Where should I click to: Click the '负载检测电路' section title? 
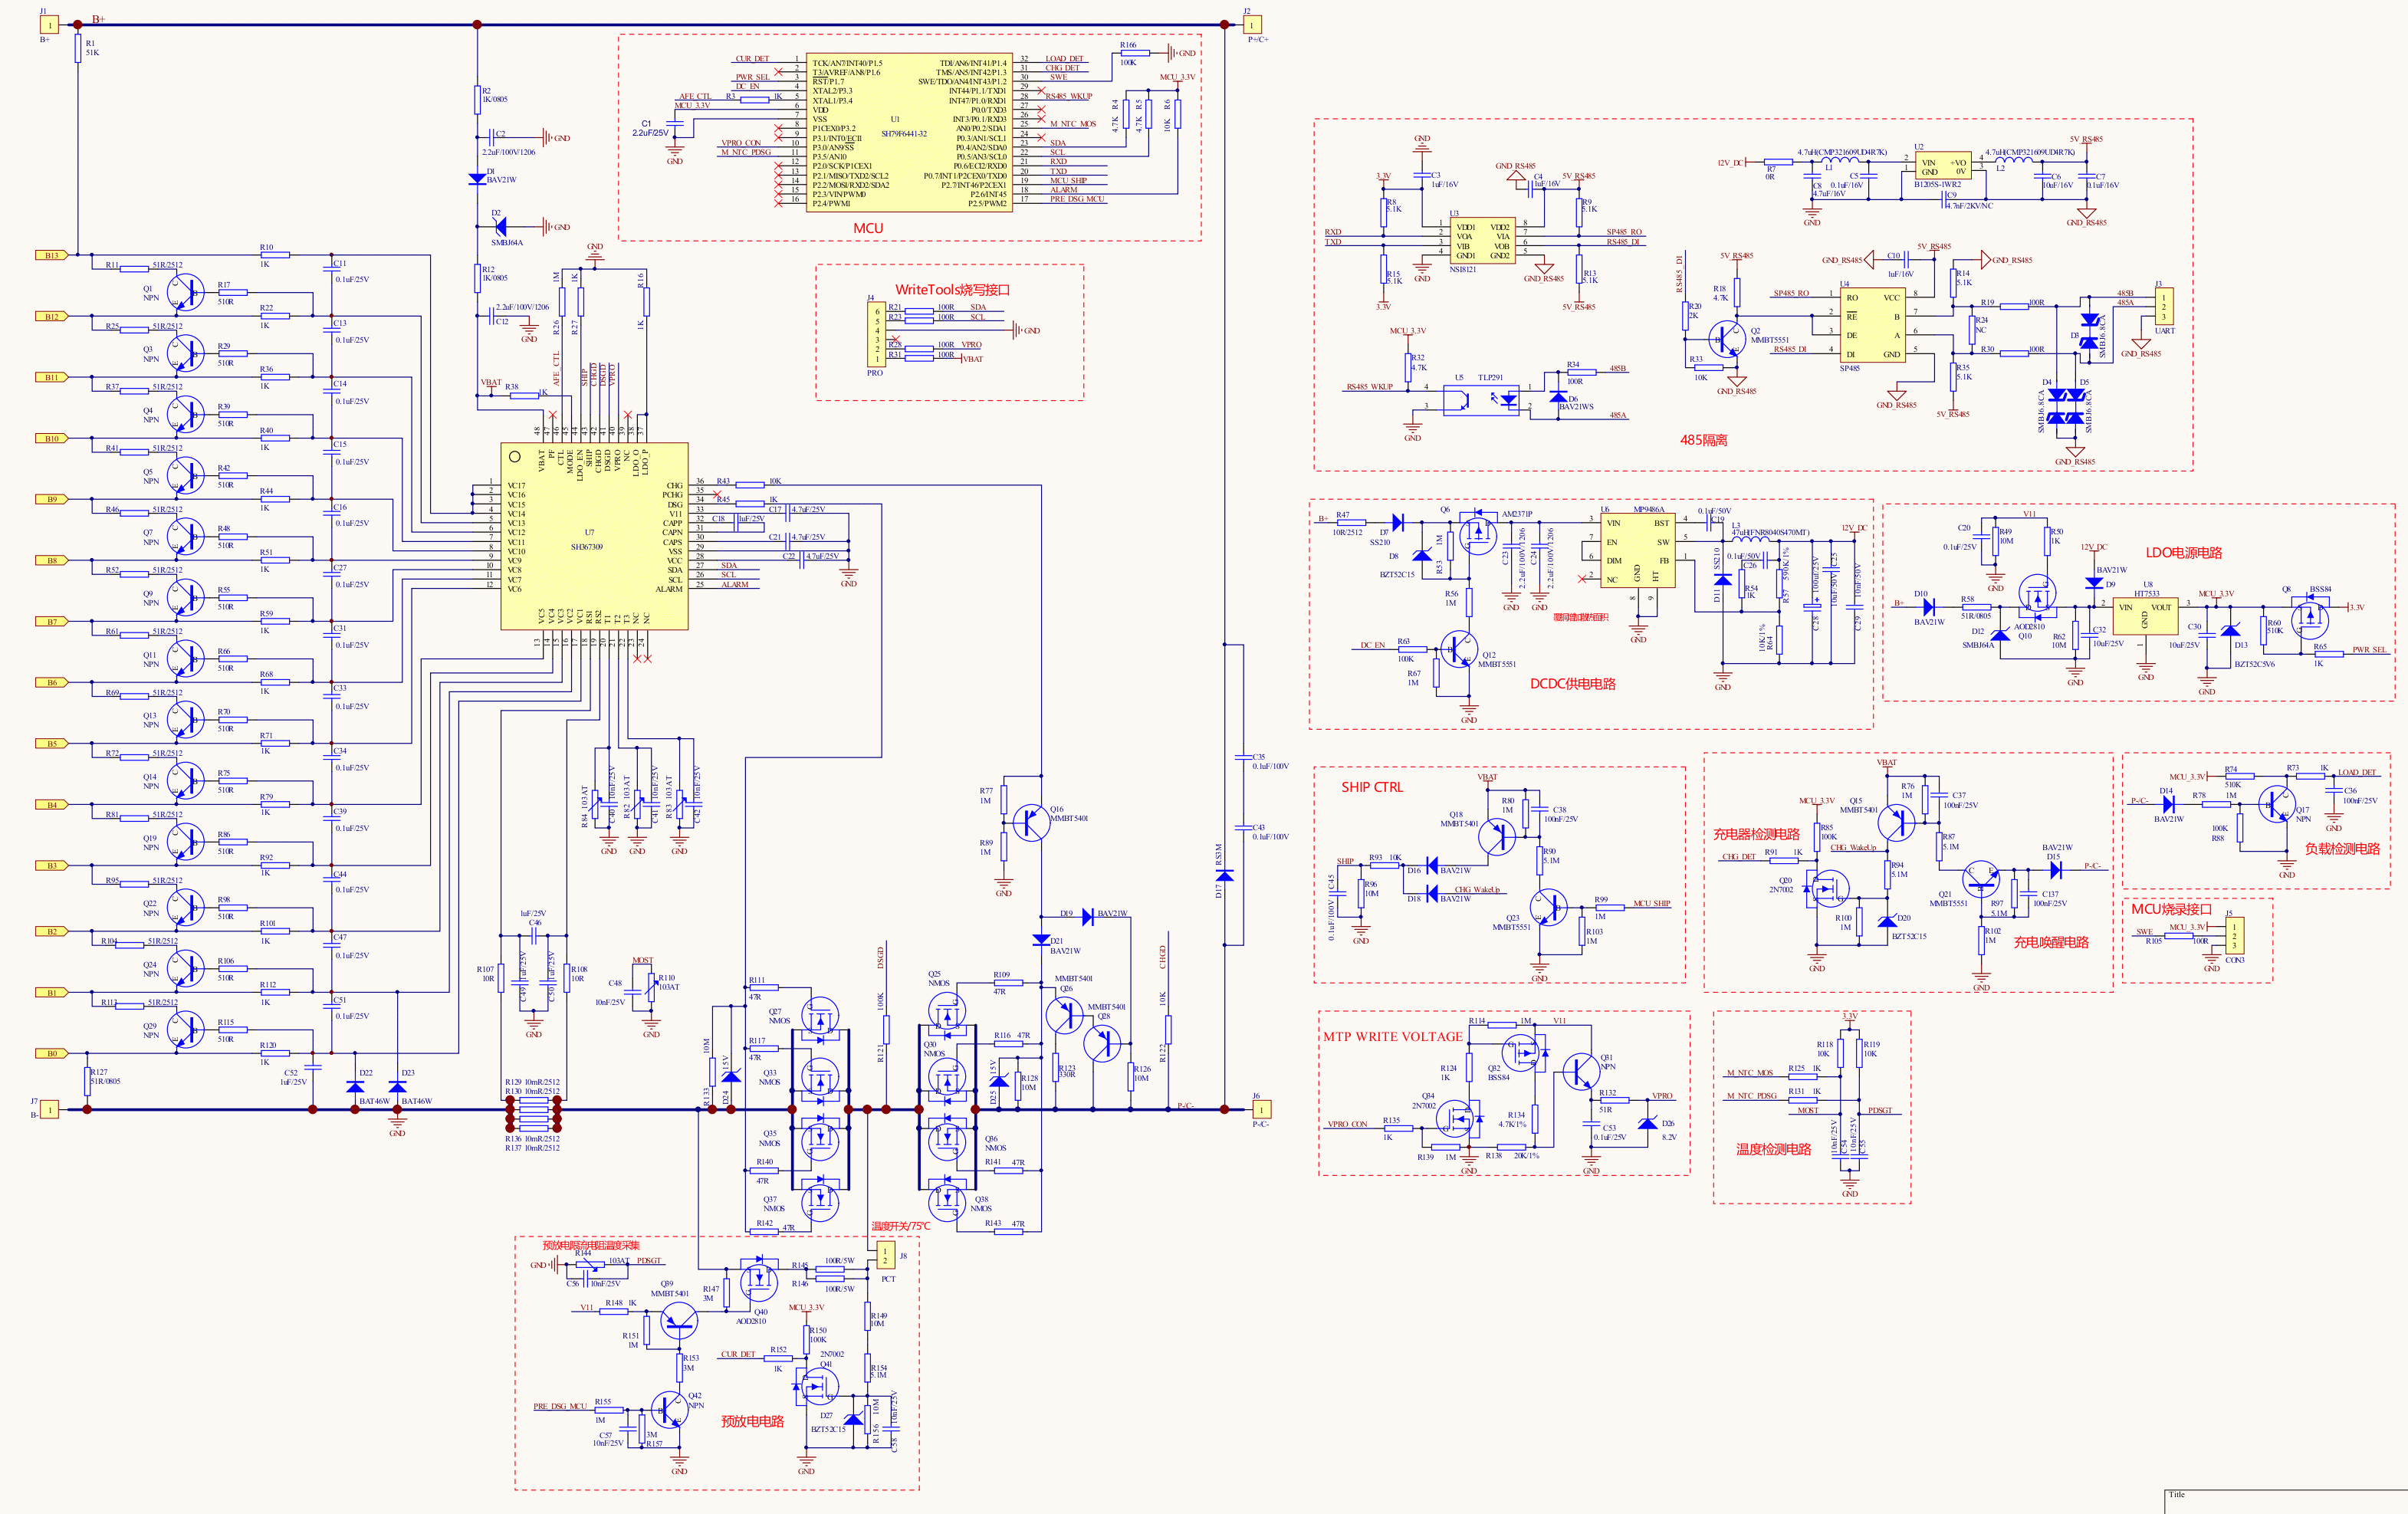tap(2342, 849)
